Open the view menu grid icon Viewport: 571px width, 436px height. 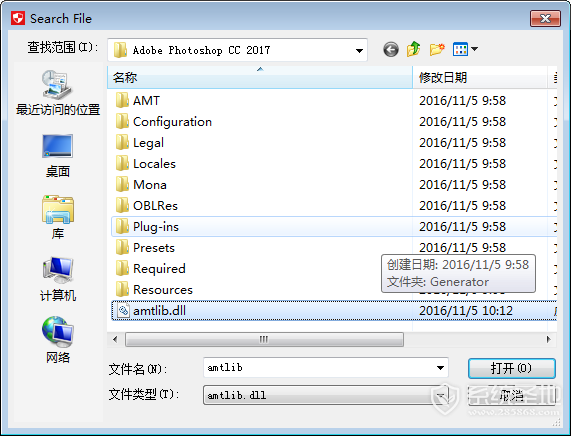point(460,49)
